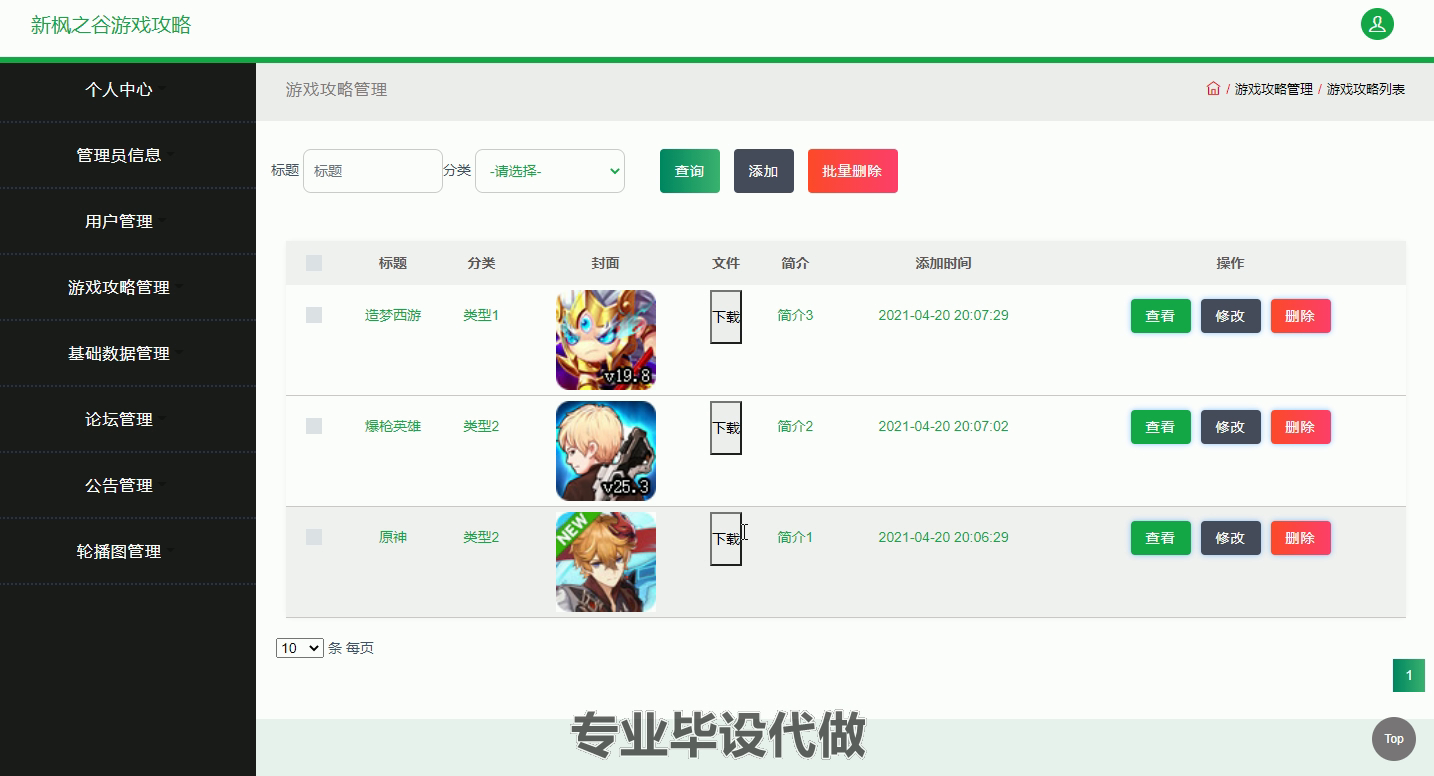Click timestamp 2021-04-20 20:07:02
The height and width of the screenshot is (776, 1434).
[943, 426]
